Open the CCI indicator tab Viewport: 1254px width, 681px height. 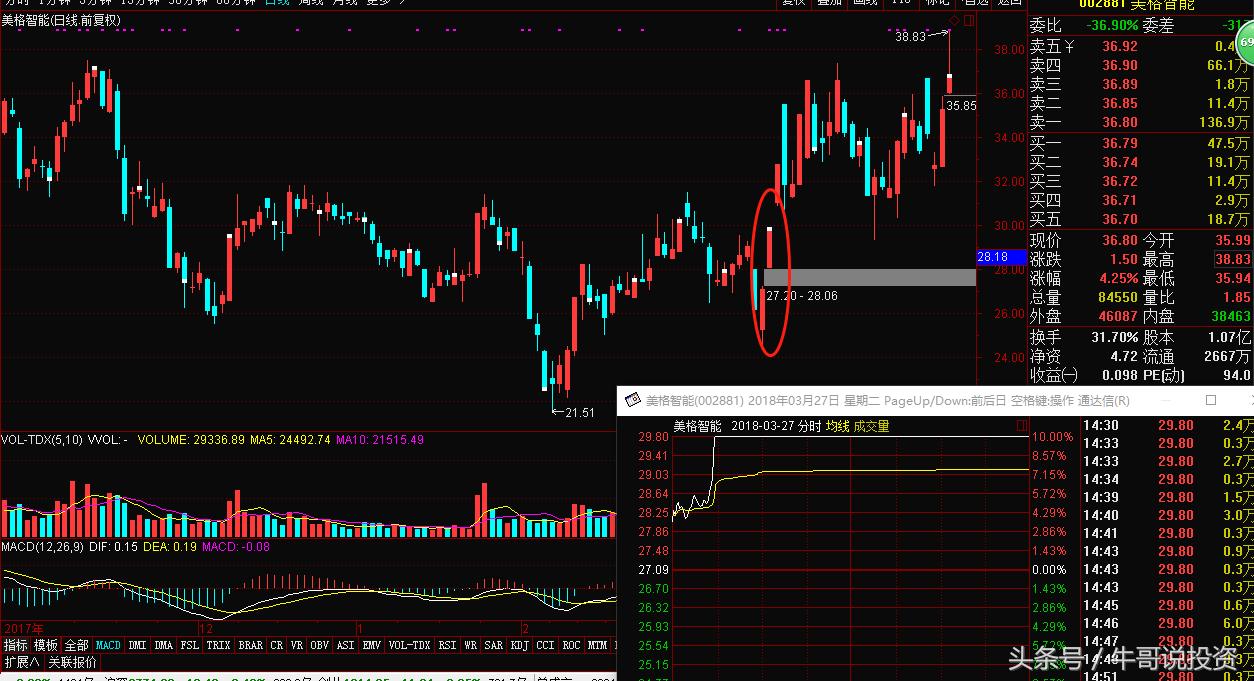pyautogui.click(x=545, y=645)
